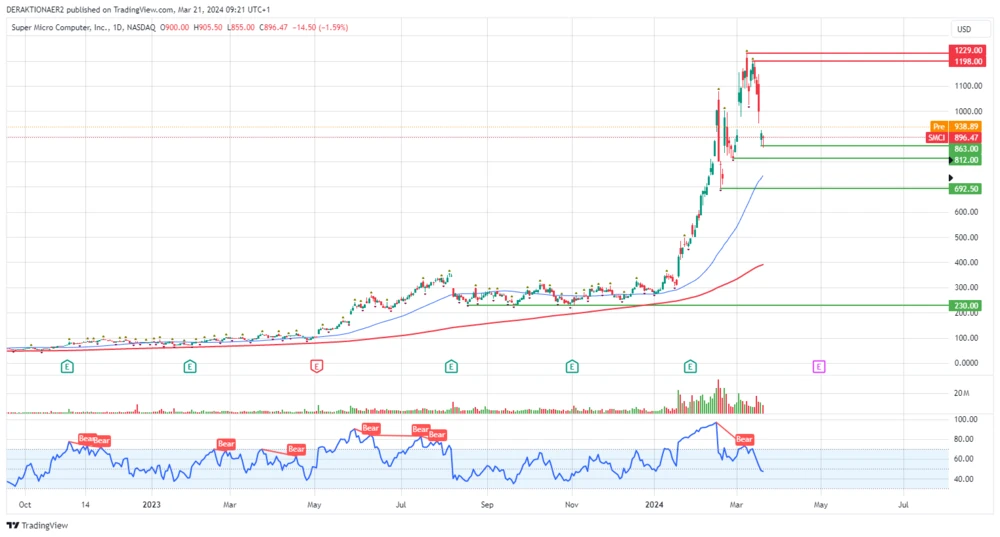The width and height of the screenshot is (1000, 537).
Task: Click the earnings E marker between Jul and Sep 2023
Action: click(451, 366)
